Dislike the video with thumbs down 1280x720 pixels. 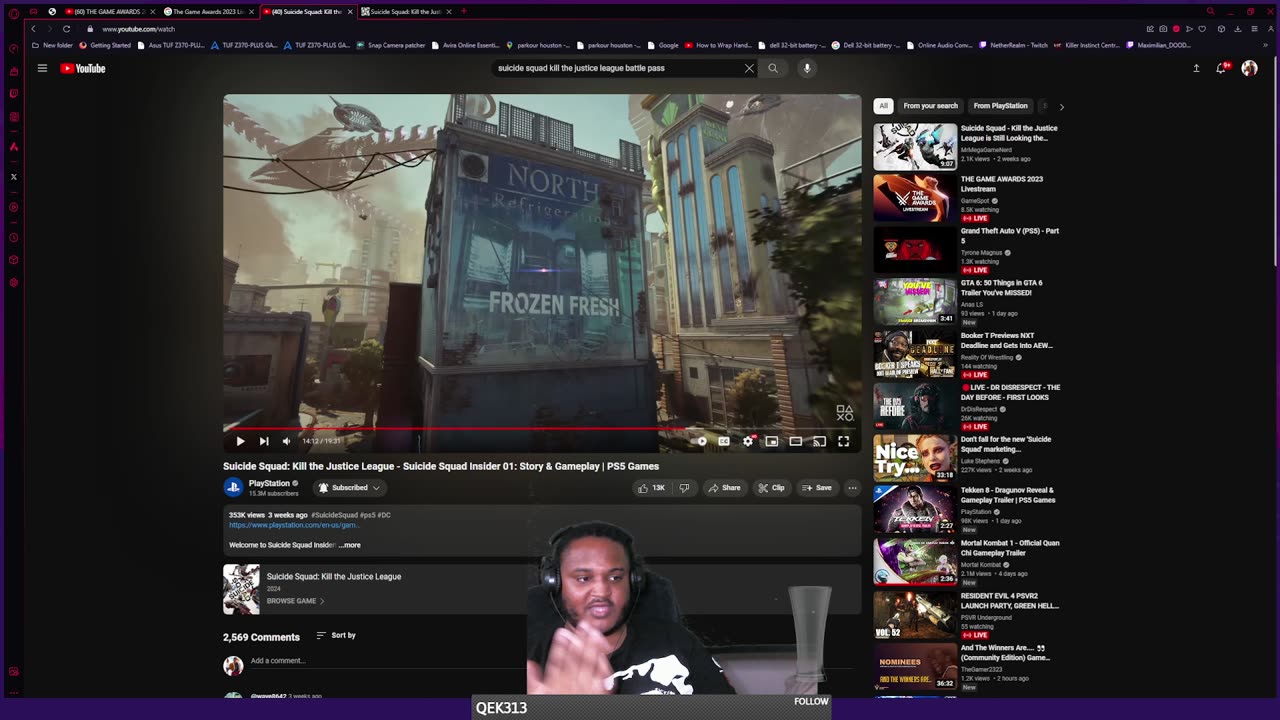tap(684, 488)
